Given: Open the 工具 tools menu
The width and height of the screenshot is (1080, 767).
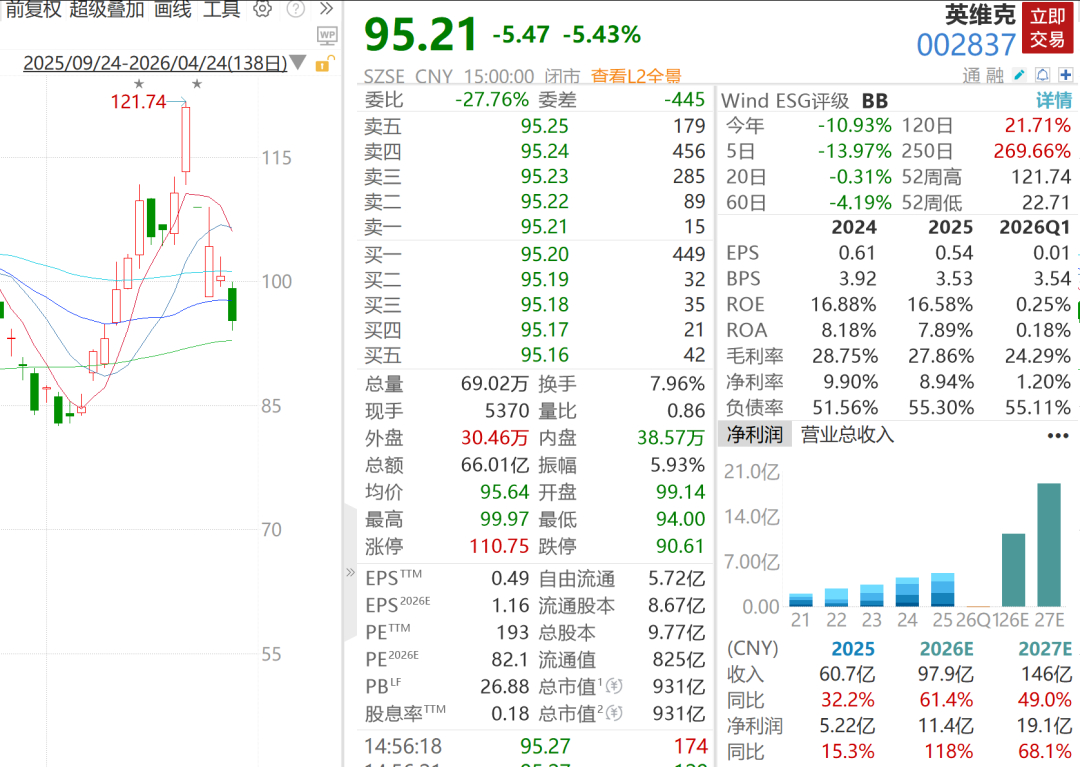Looking at the screenshot, I should (221, 9).
